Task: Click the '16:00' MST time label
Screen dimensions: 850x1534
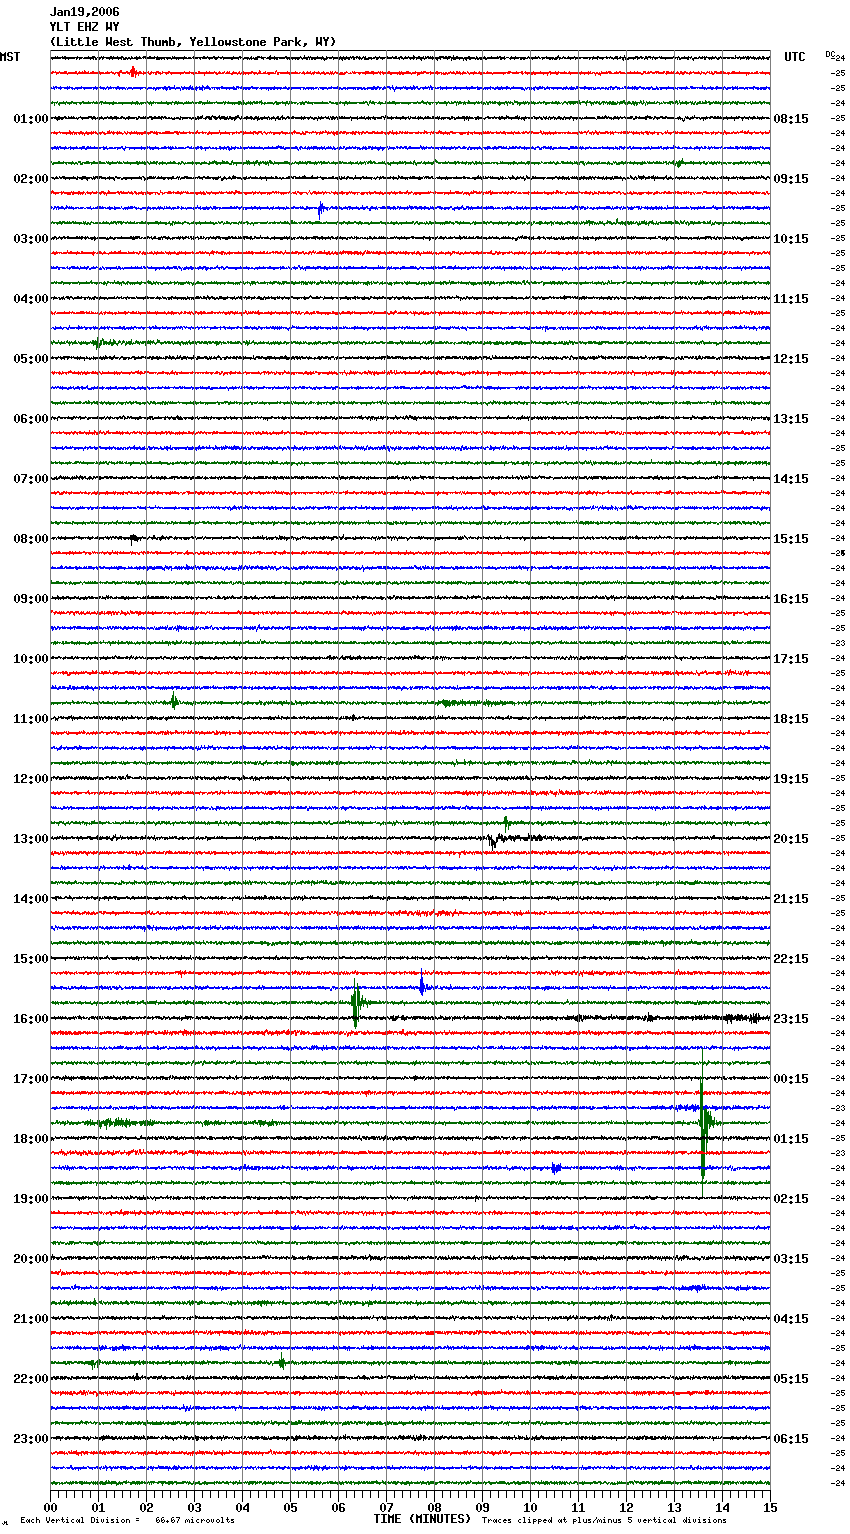Action: coord(31,1019)
